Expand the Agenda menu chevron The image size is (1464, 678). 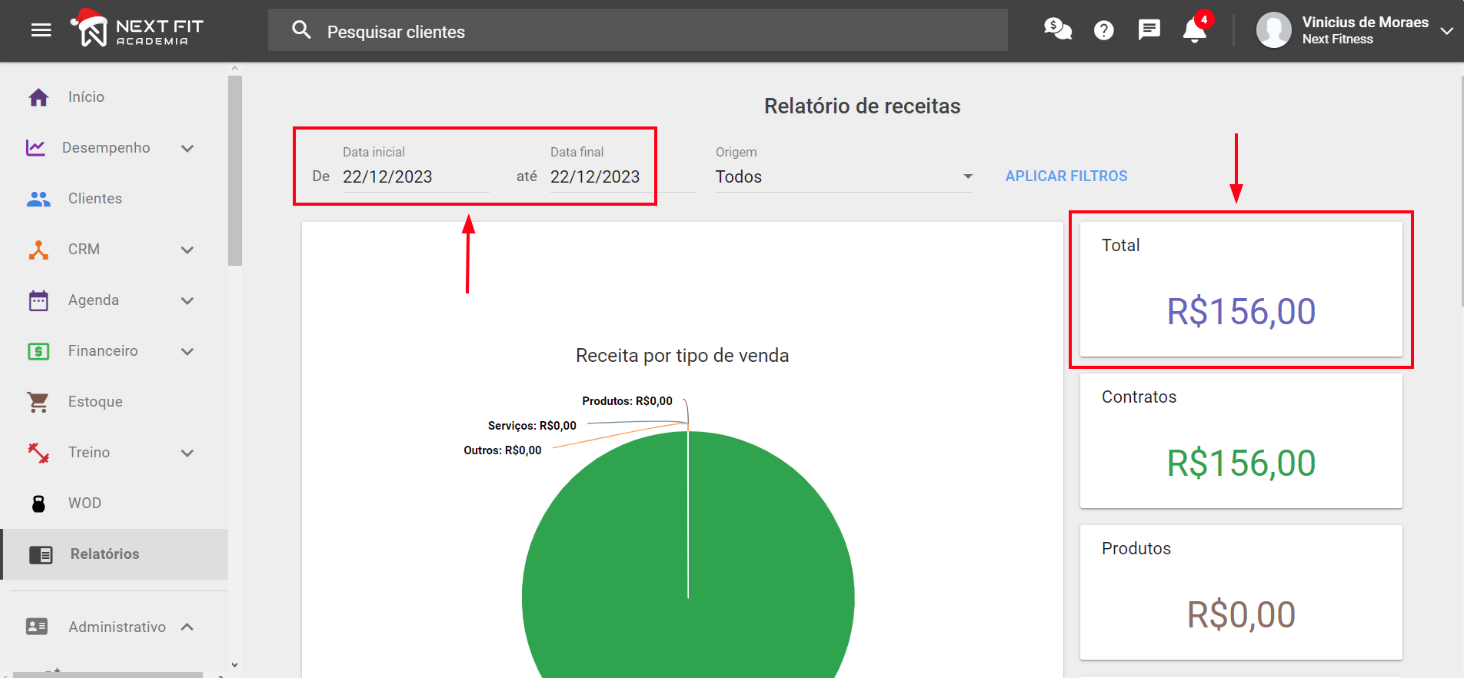tap(187, 300)
